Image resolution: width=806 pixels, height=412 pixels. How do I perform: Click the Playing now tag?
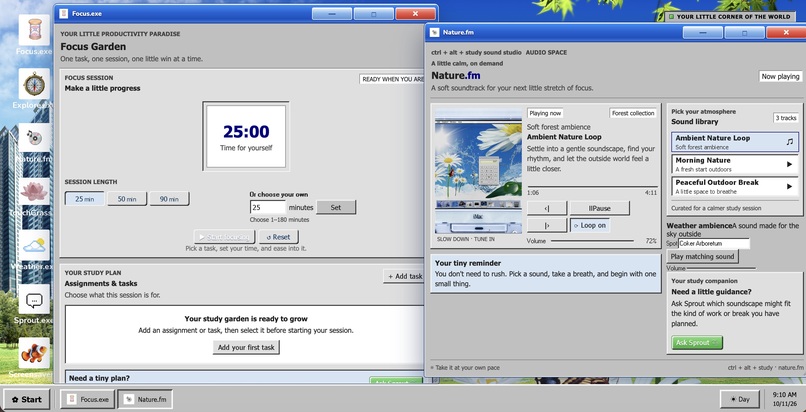(545, 113)
